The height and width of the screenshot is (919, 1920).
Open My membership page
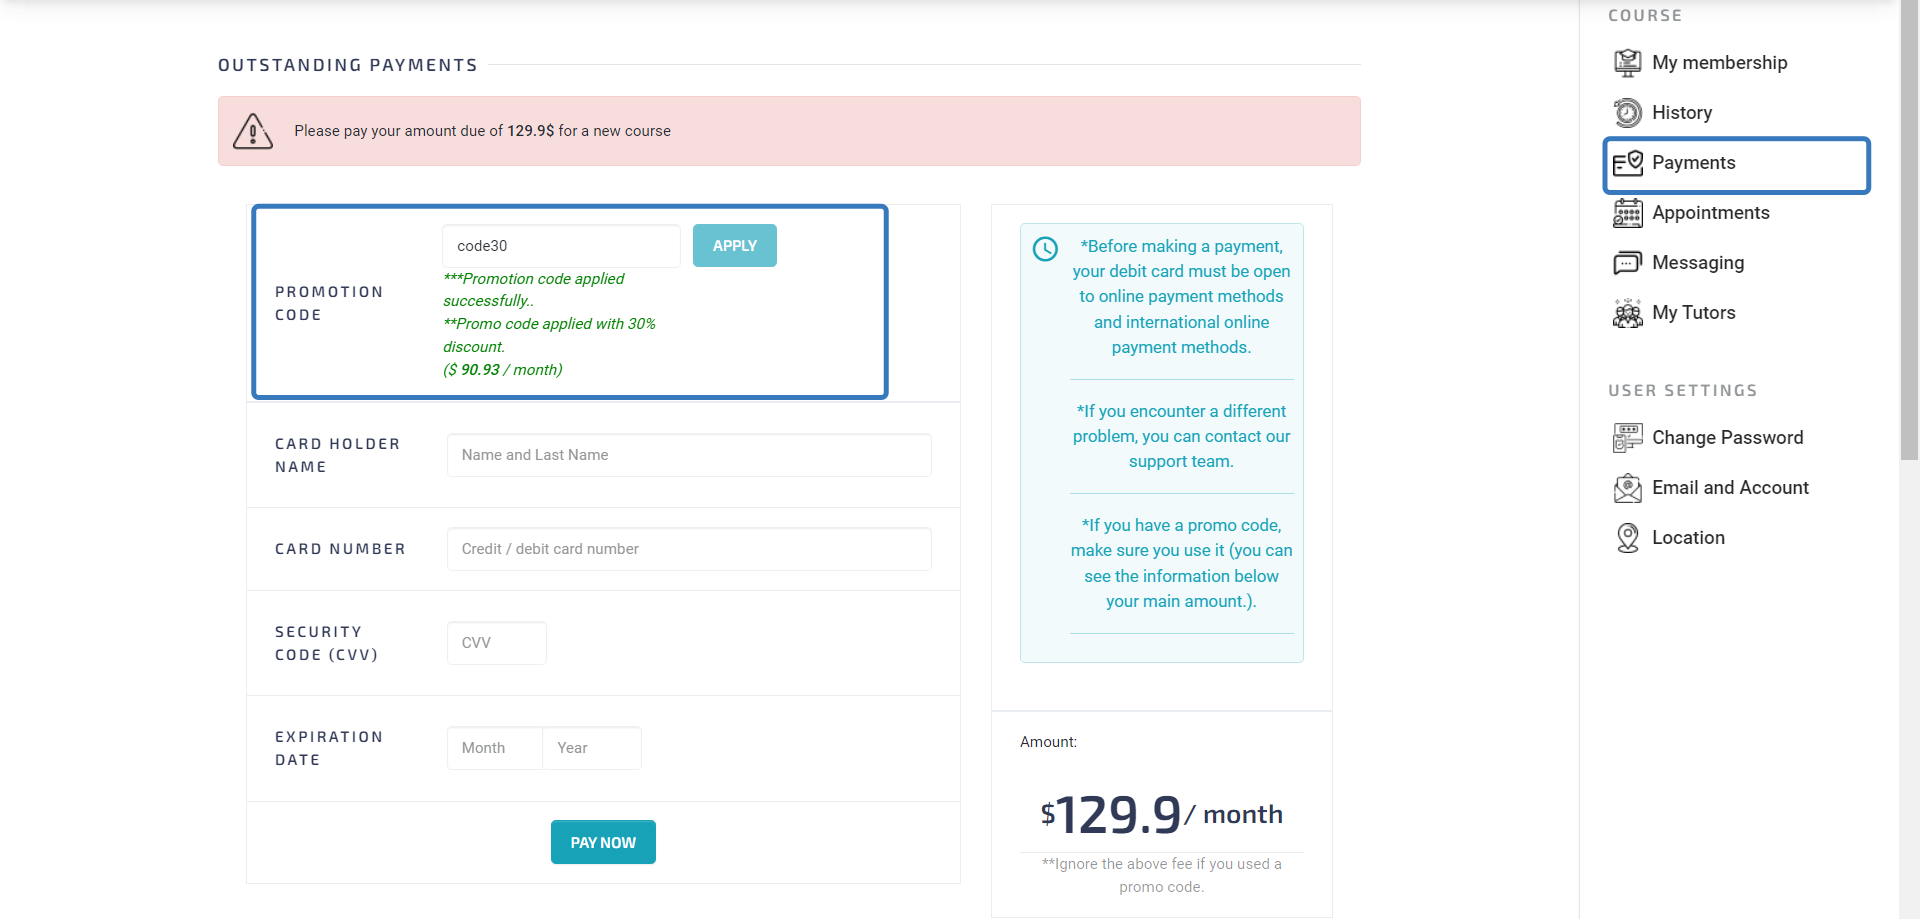click(1719, 63)
